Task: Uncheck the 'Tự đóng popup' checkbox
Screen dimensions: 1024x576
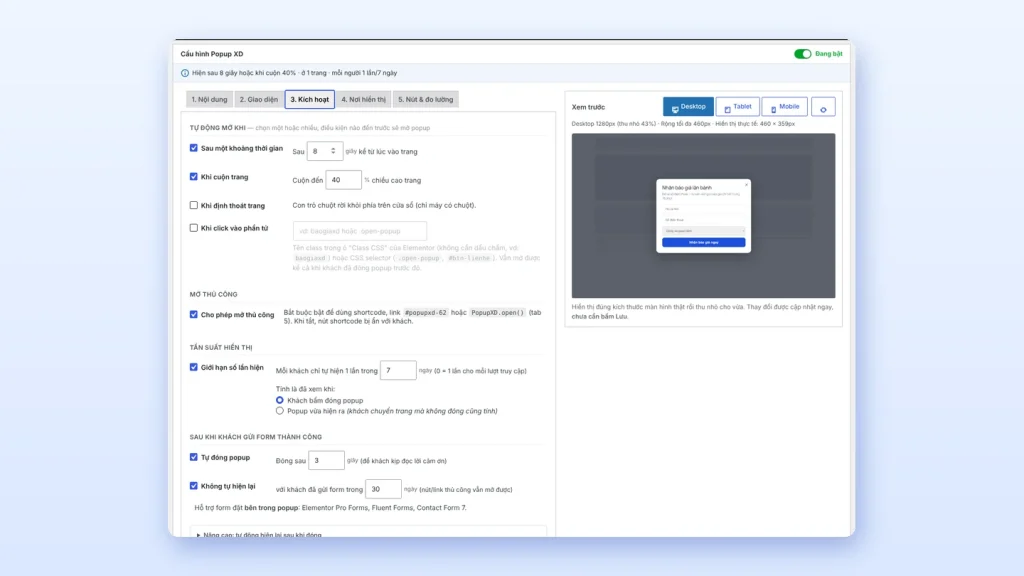Action: pos(193,457)
